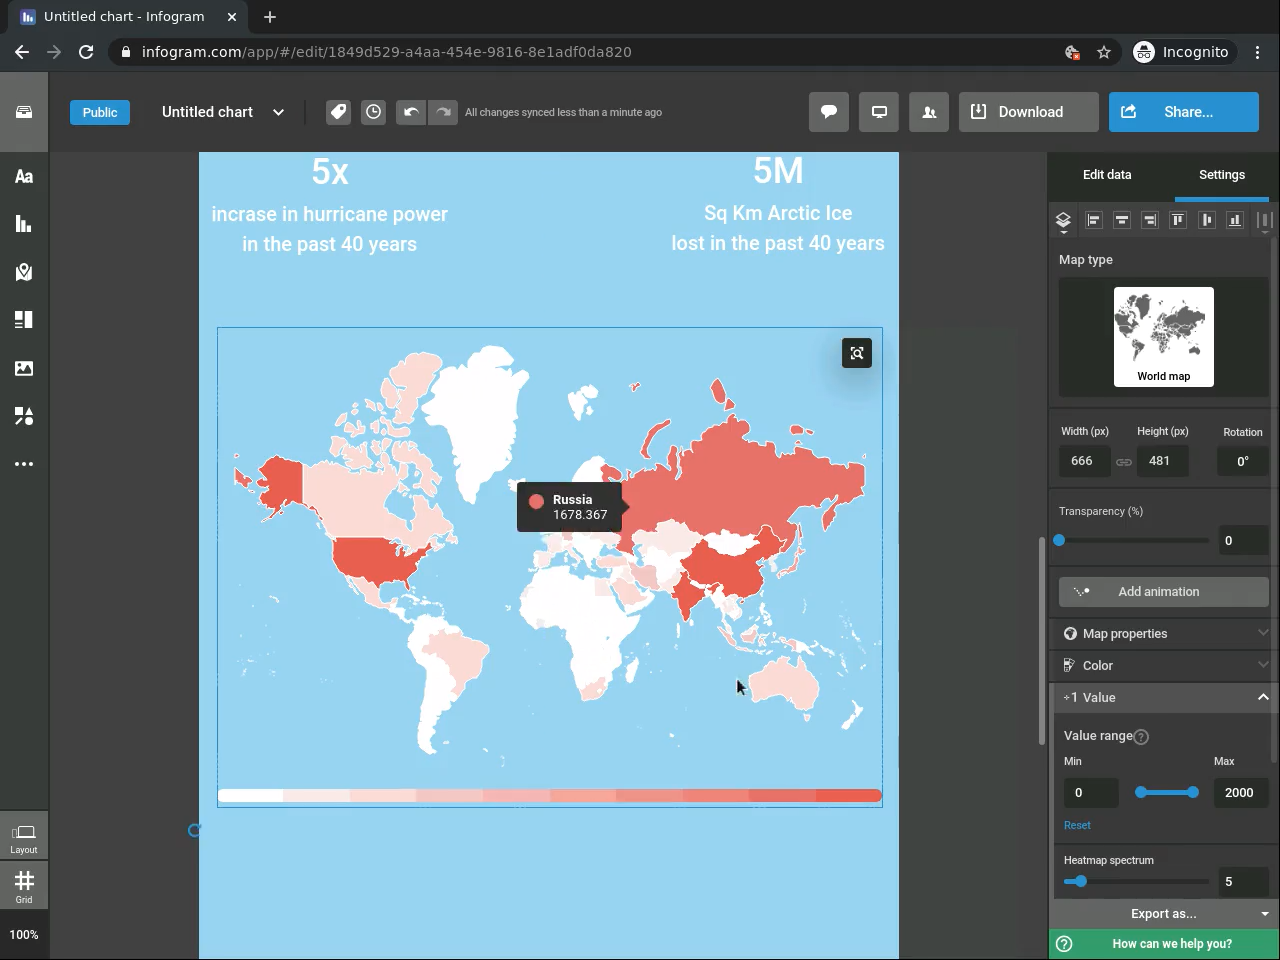Select the Settings tab
The width and height of the screenshot is (1280, 960).
(1222, 175)
